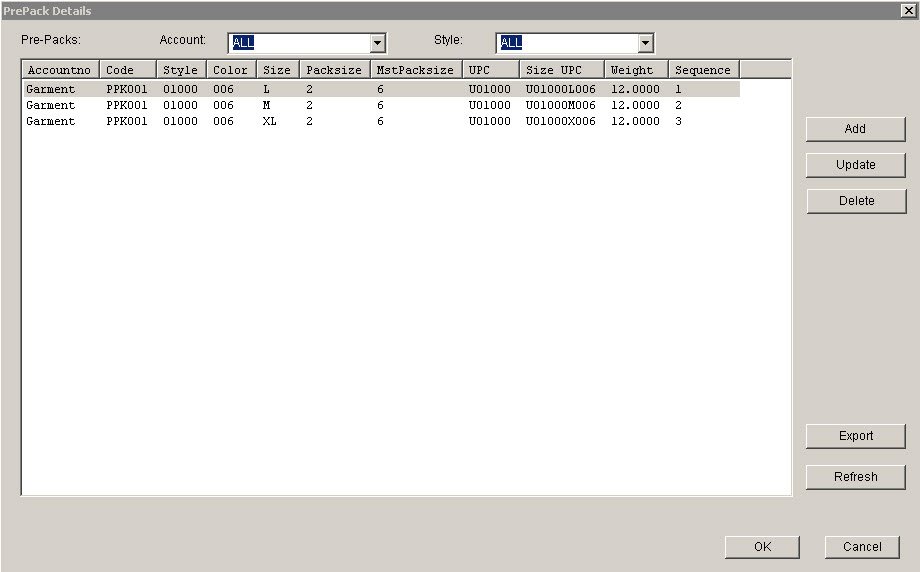Click the Add button

tap(855, 129)
